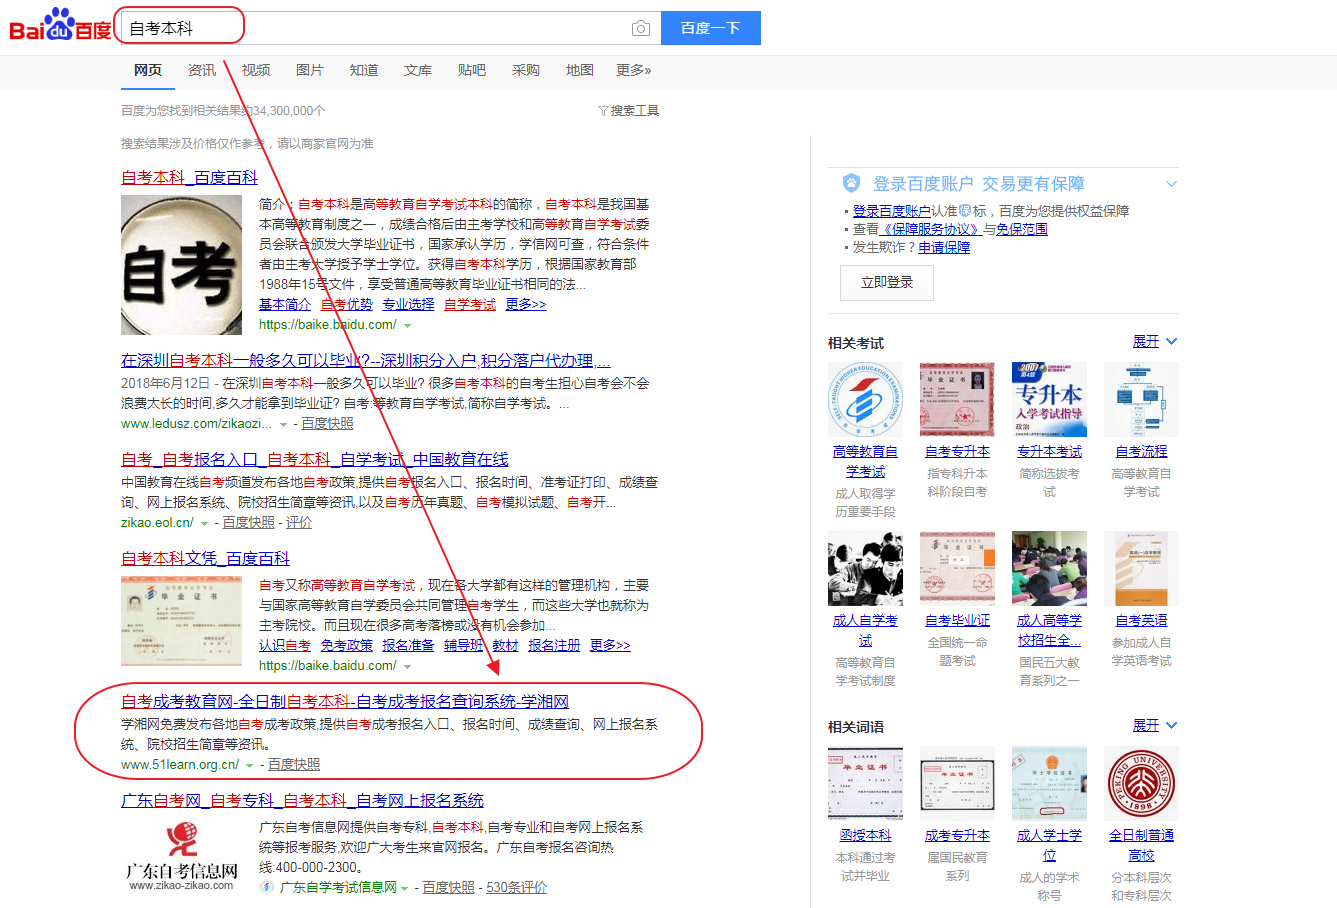Open the 文库 tab
The height and width of the screenshot is (908, 1337).
[x=418, y=70]
